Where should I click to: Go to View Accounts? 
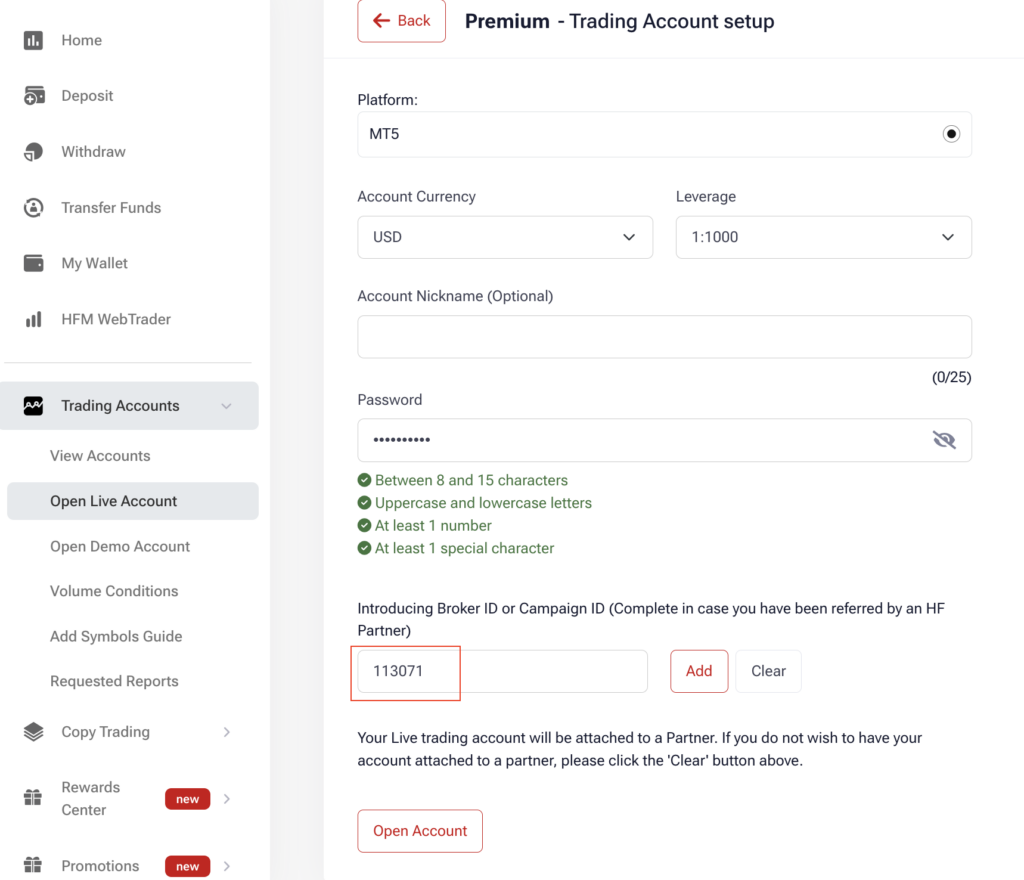(x=100, y=456)
